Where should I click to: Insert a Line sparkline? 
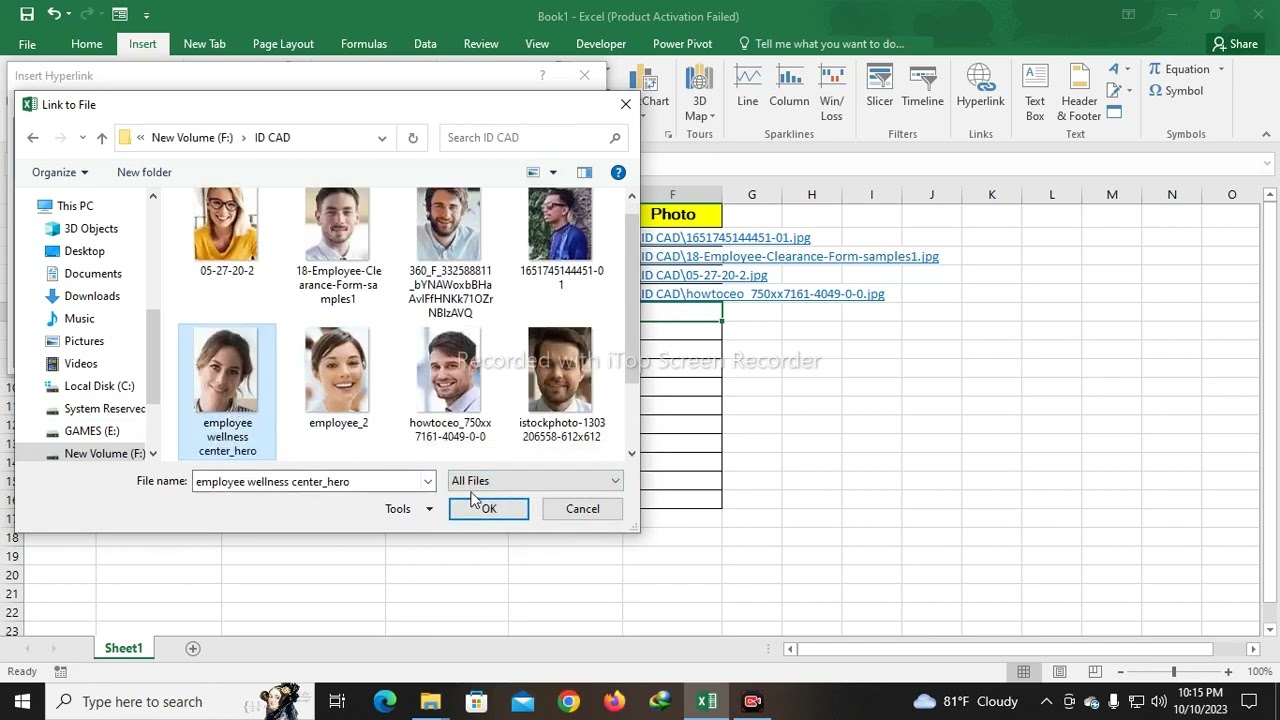[747, 86]
